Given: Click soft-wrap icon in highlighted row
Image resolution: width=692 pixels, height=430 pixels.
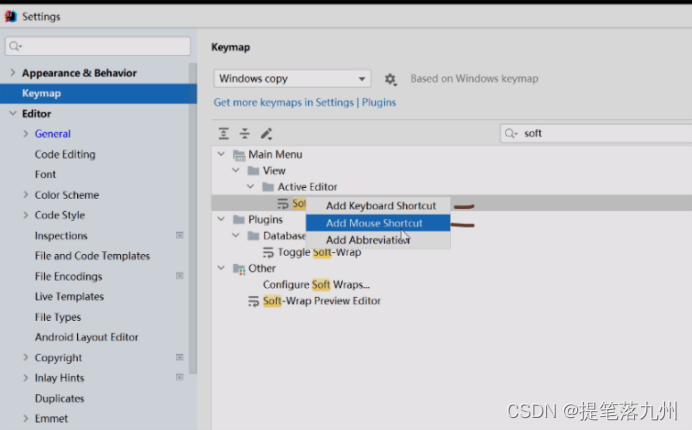Looking at the screenshot, I should tap(282, 204).
